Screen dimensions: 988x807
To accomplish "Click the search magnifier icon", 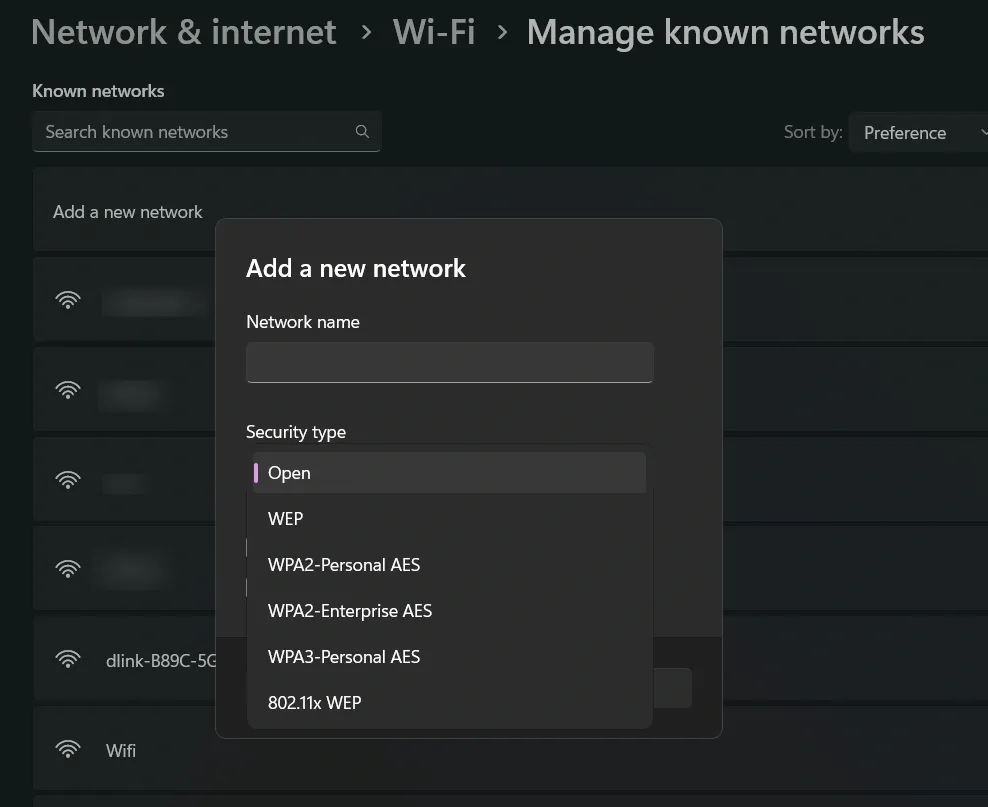I will click(x=362, y=132).
